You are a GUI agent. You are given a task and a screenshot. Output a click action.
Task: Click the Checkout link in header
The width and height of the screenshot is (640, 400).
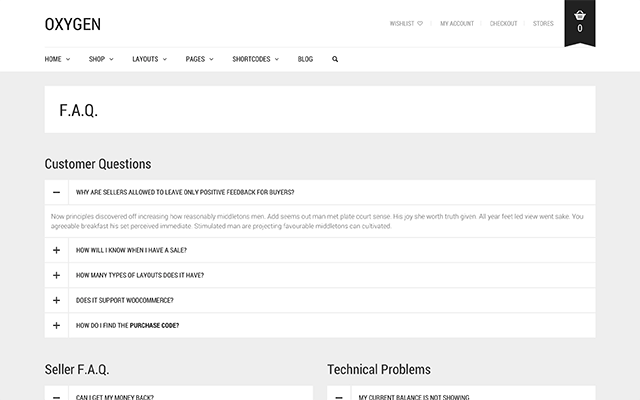coord(503,23)
